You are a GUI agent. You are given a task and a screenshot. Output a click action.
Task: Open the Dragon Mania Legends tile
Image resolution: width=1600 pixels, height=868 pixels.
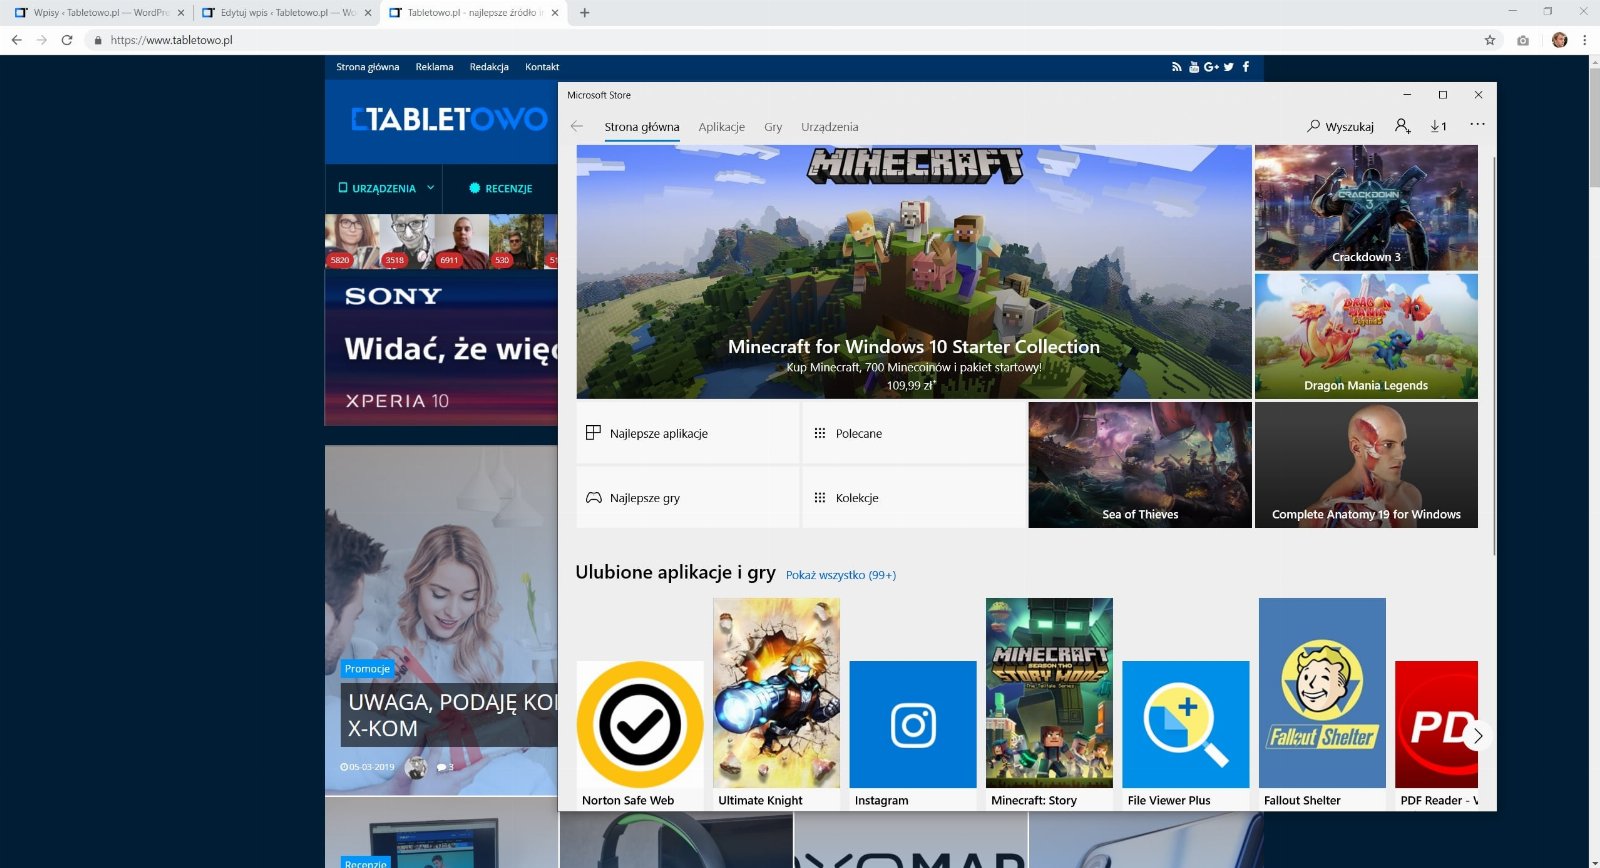click(x=1366, y=336)
